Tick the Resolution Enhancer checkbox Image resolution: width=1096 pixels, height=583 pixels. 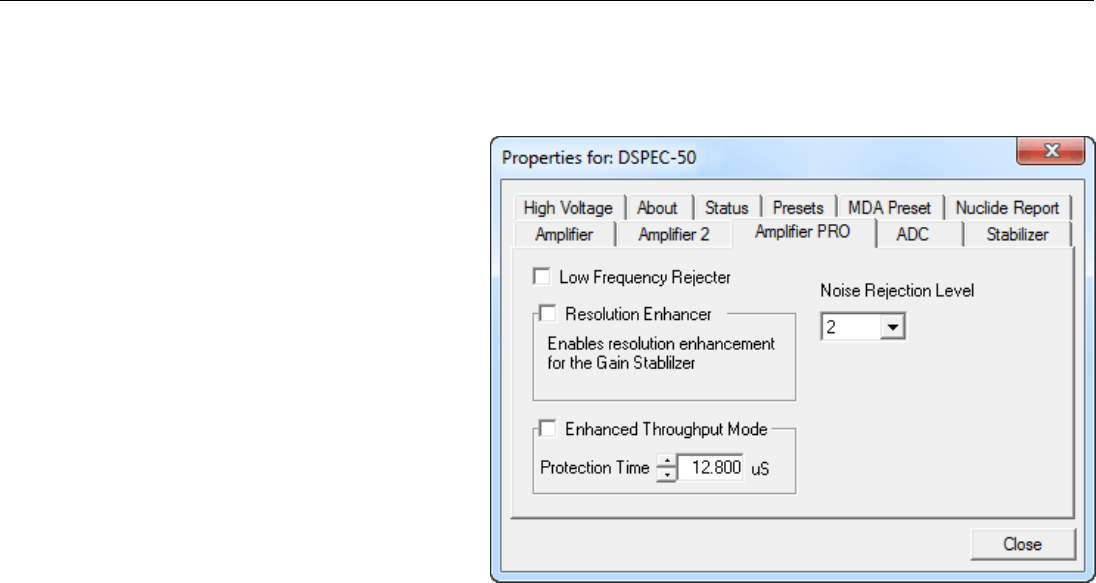pyautogui.click(x=547, y=314)
